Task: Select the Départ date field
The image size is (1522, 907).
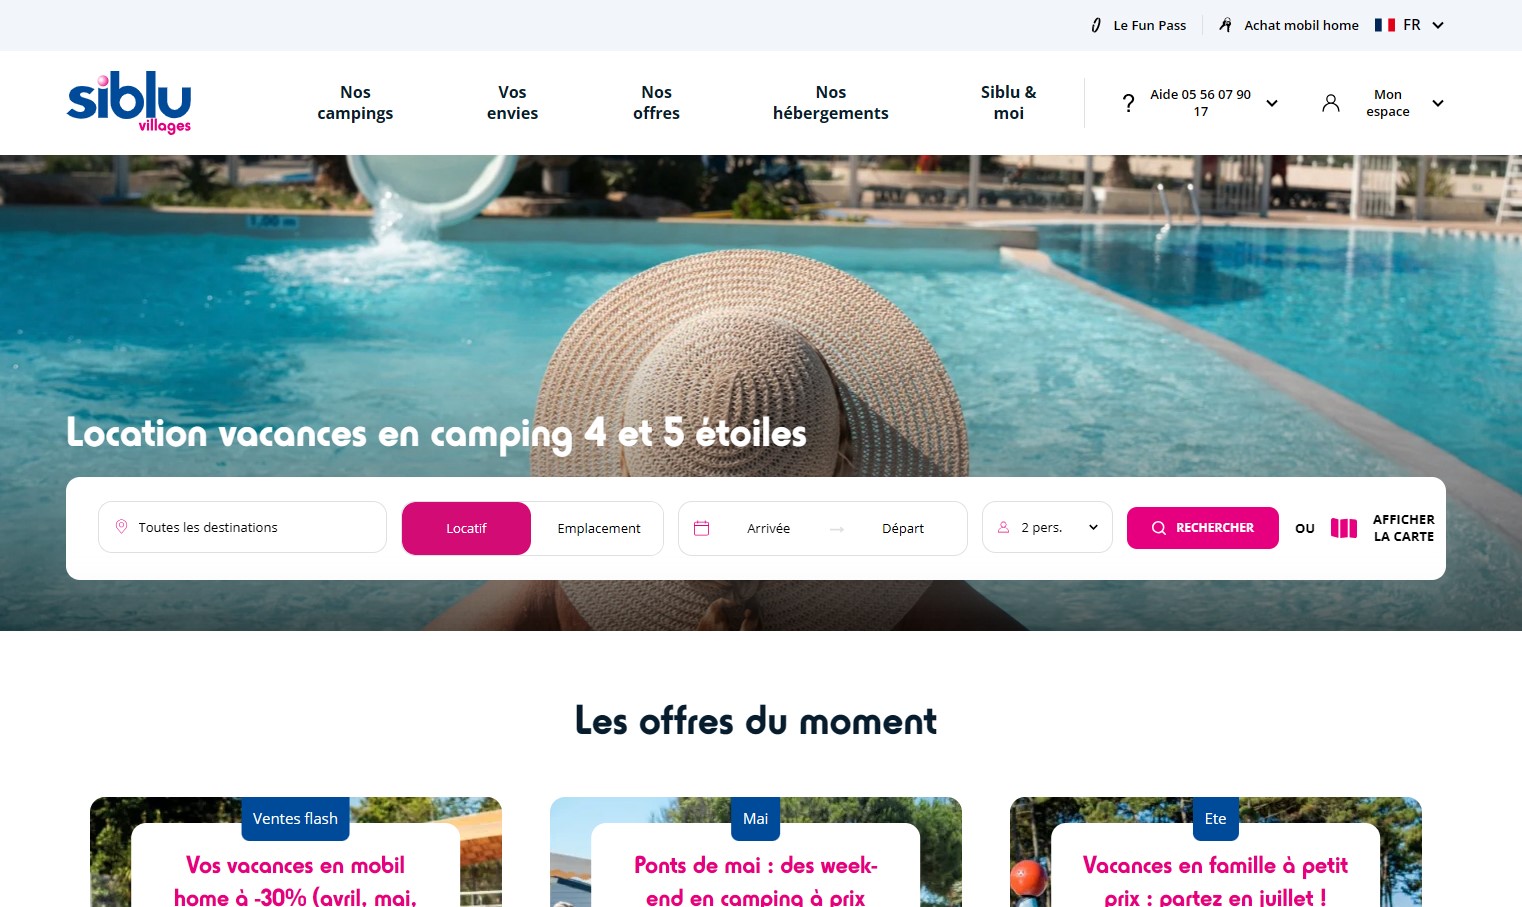Action: (903, 528)
